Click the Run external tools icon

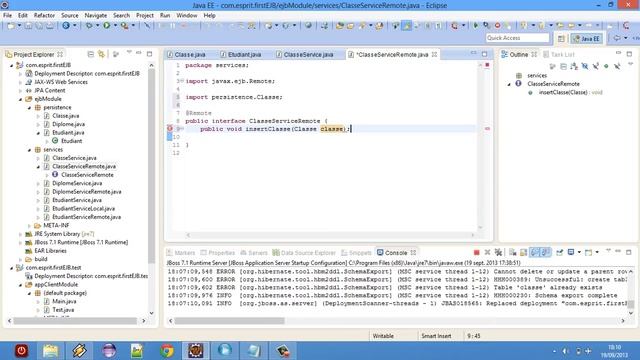click(124, 26)
